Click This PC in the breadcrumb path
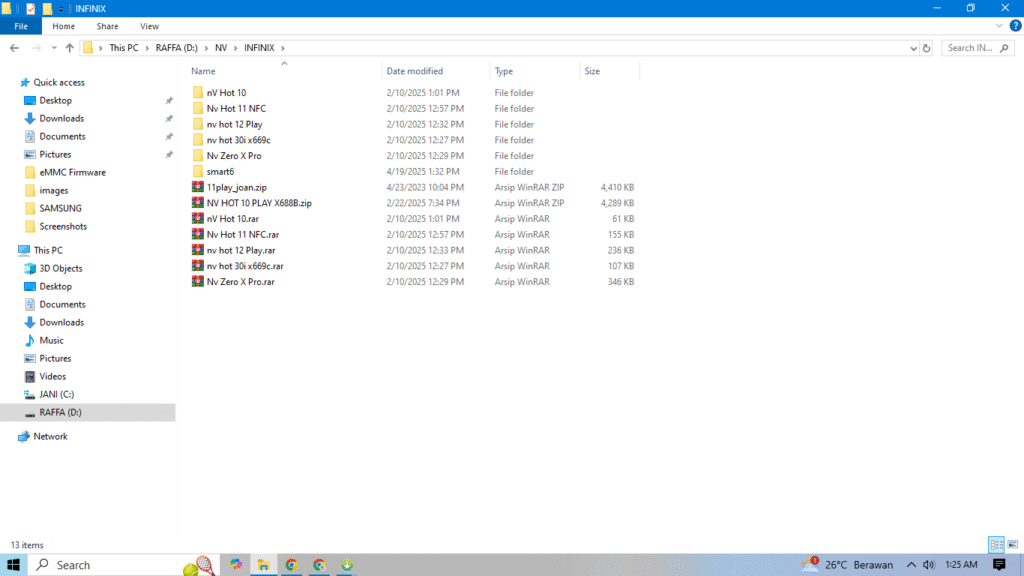This screenshot has height=576, width=1024. click(123, 47)
